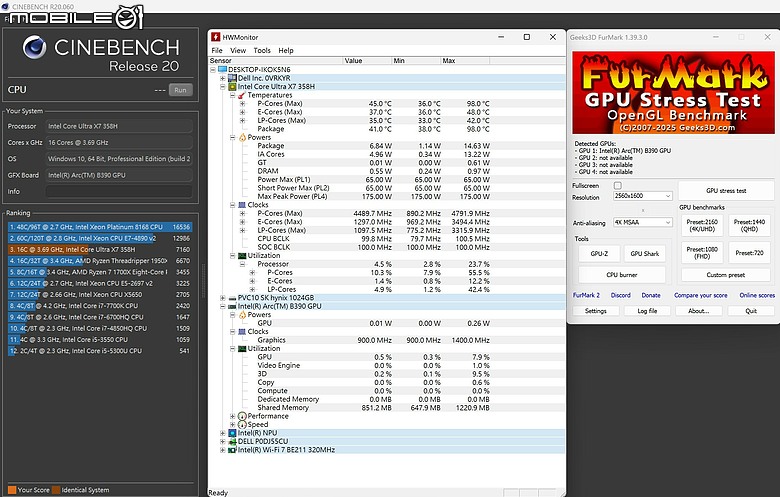Start the FurMark CPU burner
Viewport: 780px width, 497px height.
click(622, 275)
